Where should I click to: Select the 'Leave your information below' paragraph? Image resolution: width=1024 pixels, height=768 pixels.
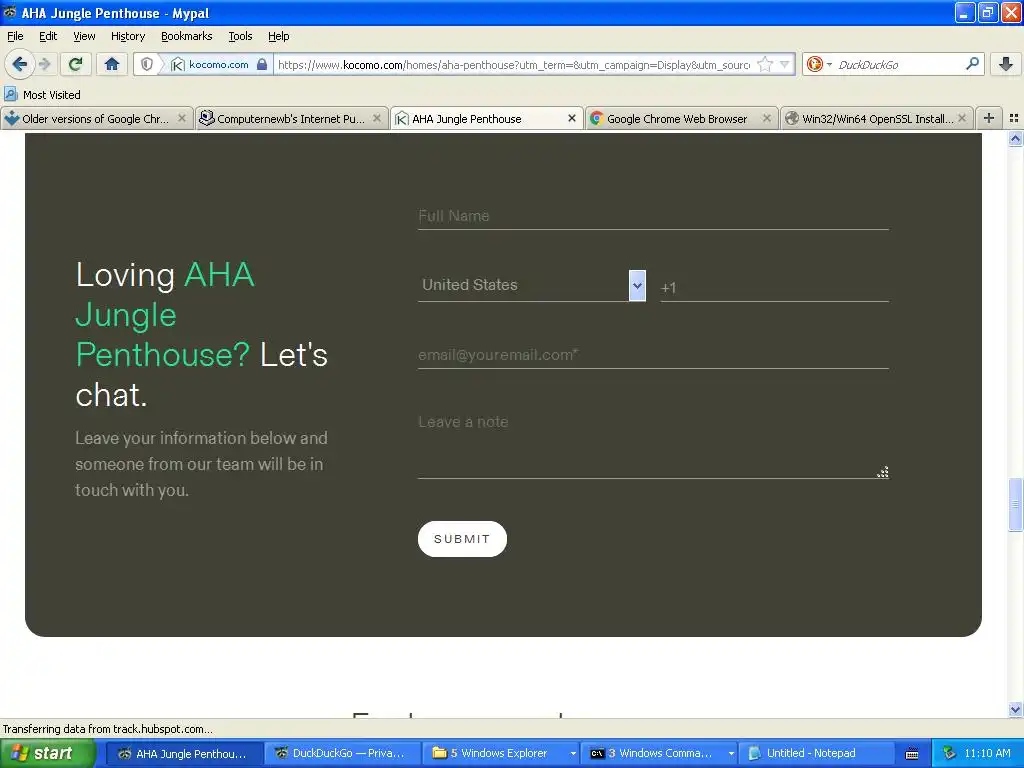point(201,464)
